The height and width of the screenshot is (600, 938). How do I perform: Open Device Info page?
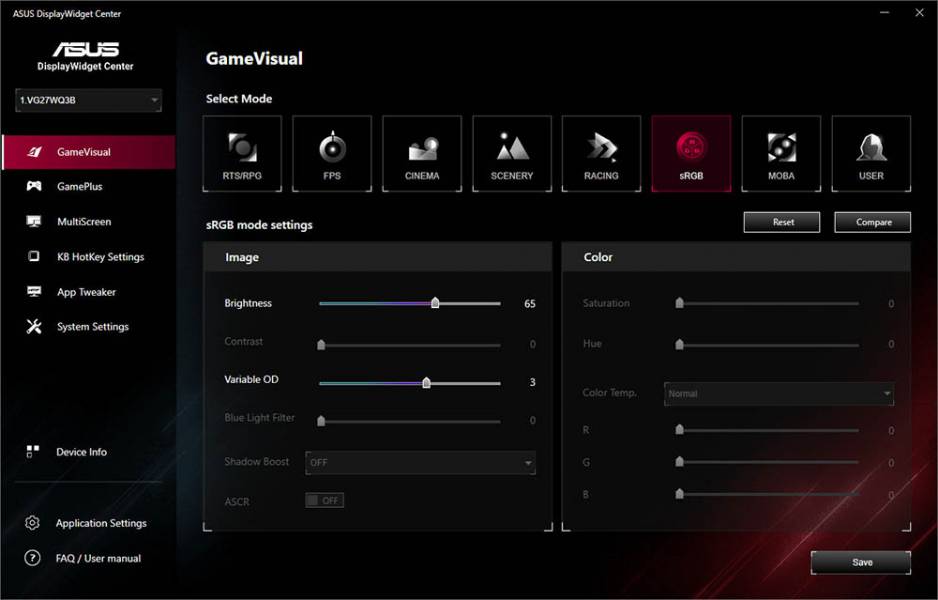click(81, 452)
